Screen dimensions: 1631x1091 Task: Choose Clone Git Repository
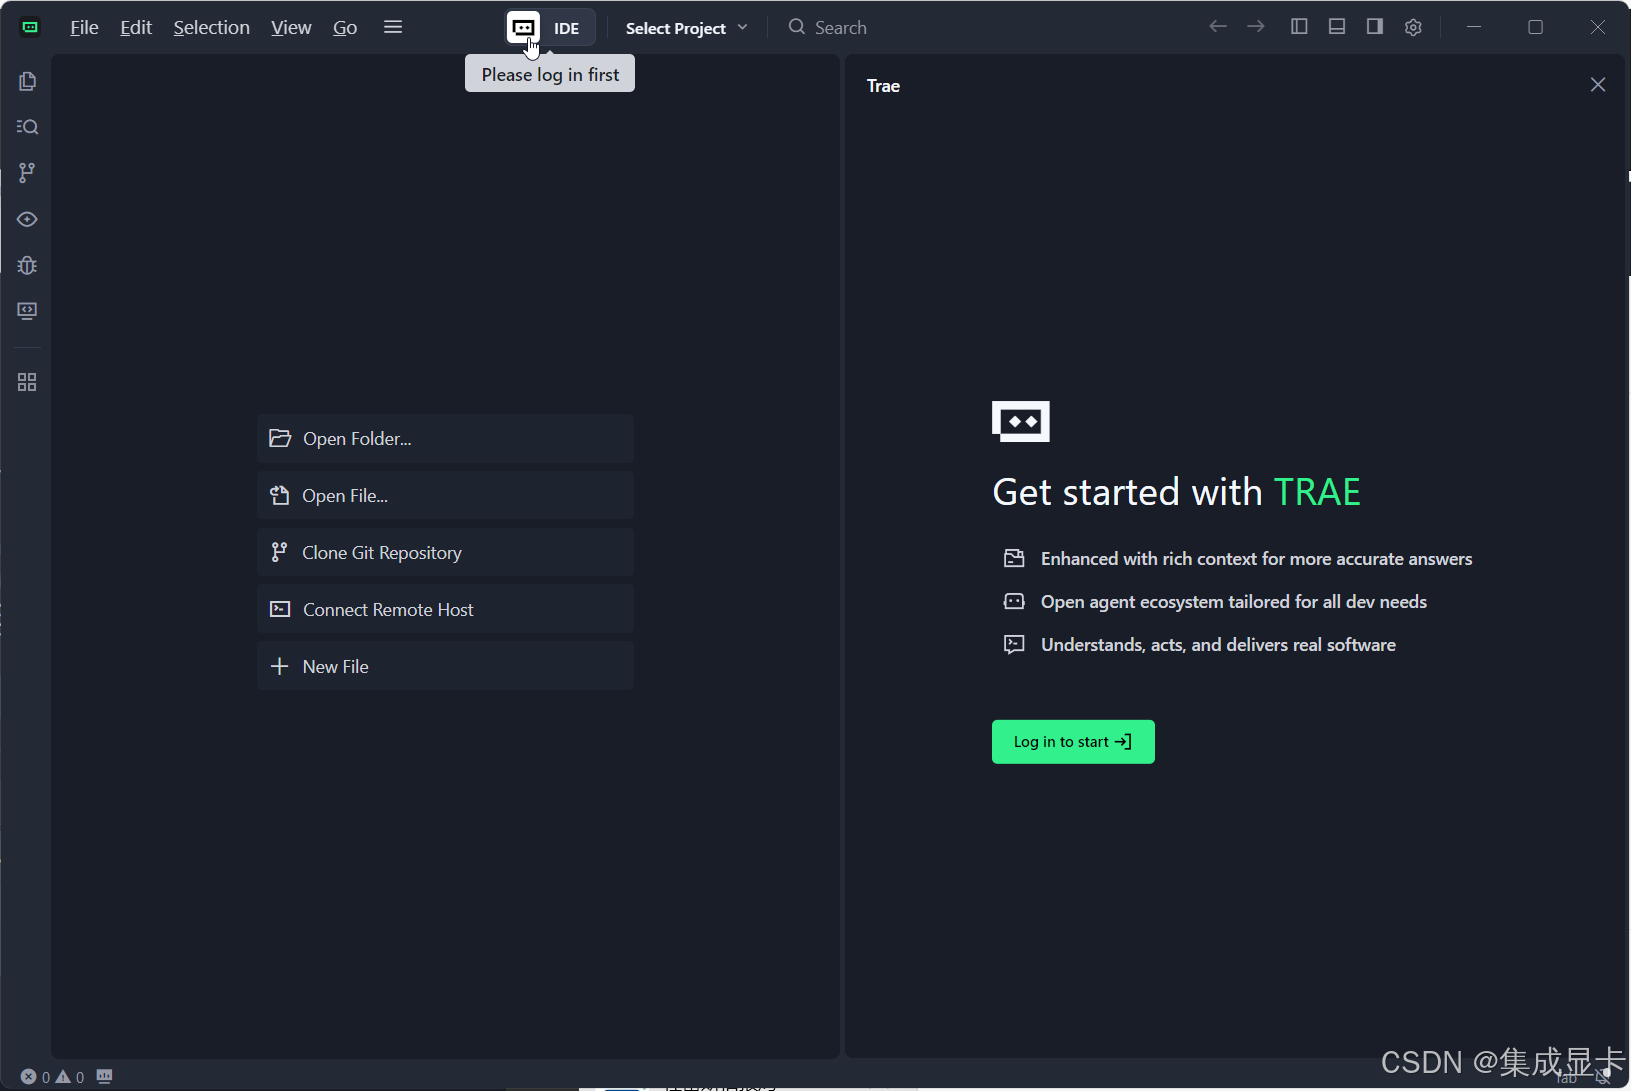click(445, 553)
